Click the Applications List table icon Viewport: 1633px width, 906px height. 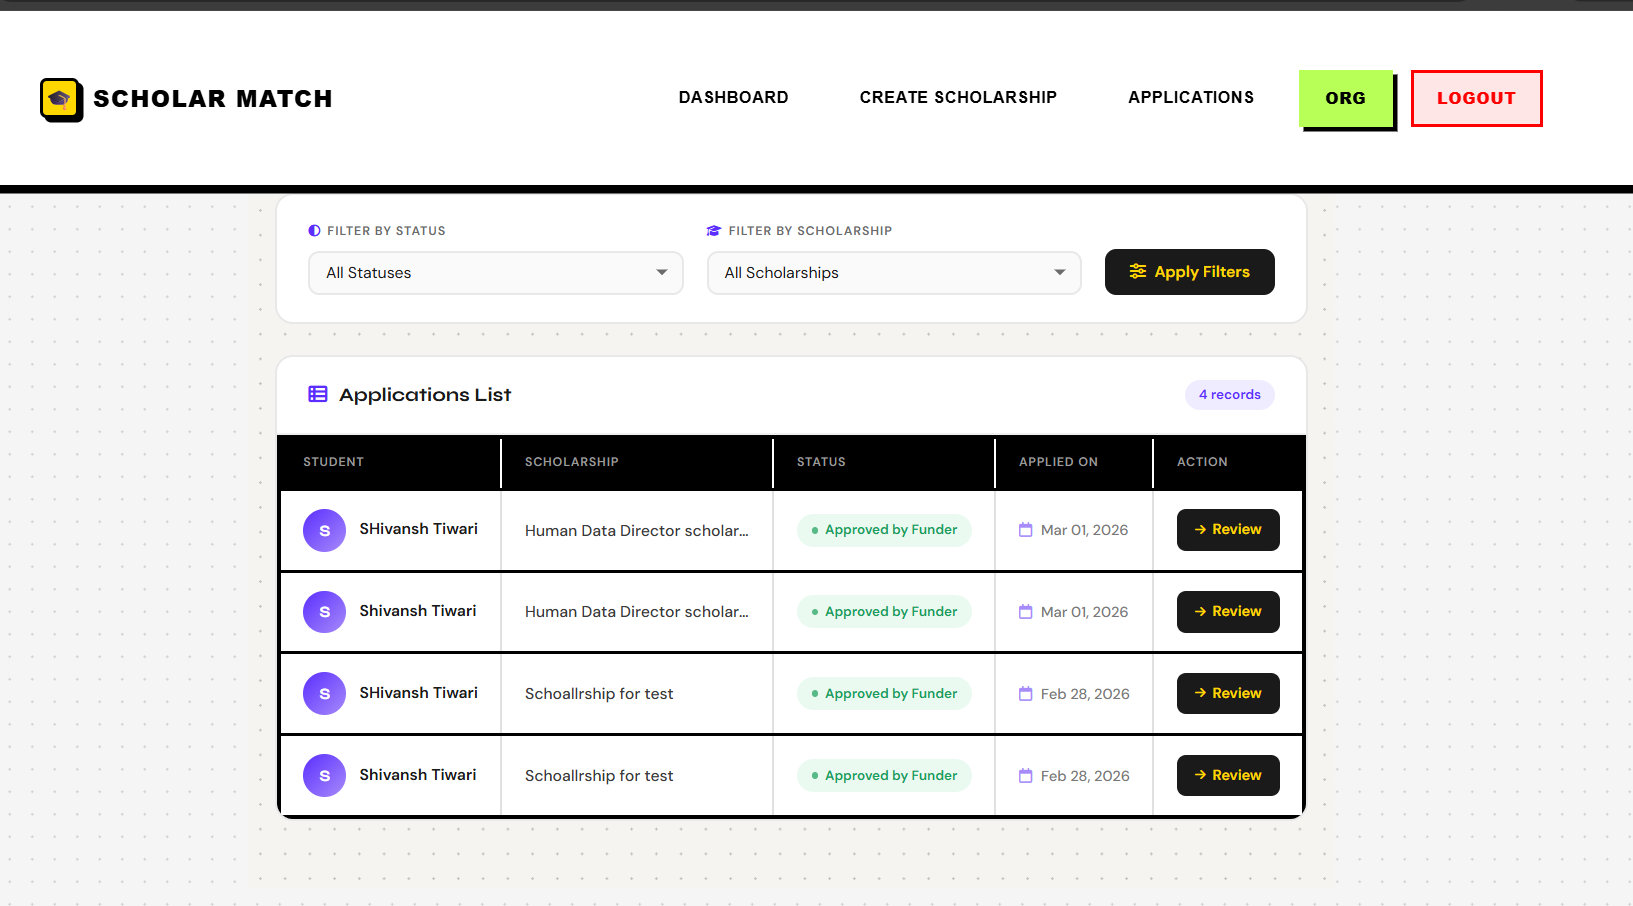click(318, 394)
